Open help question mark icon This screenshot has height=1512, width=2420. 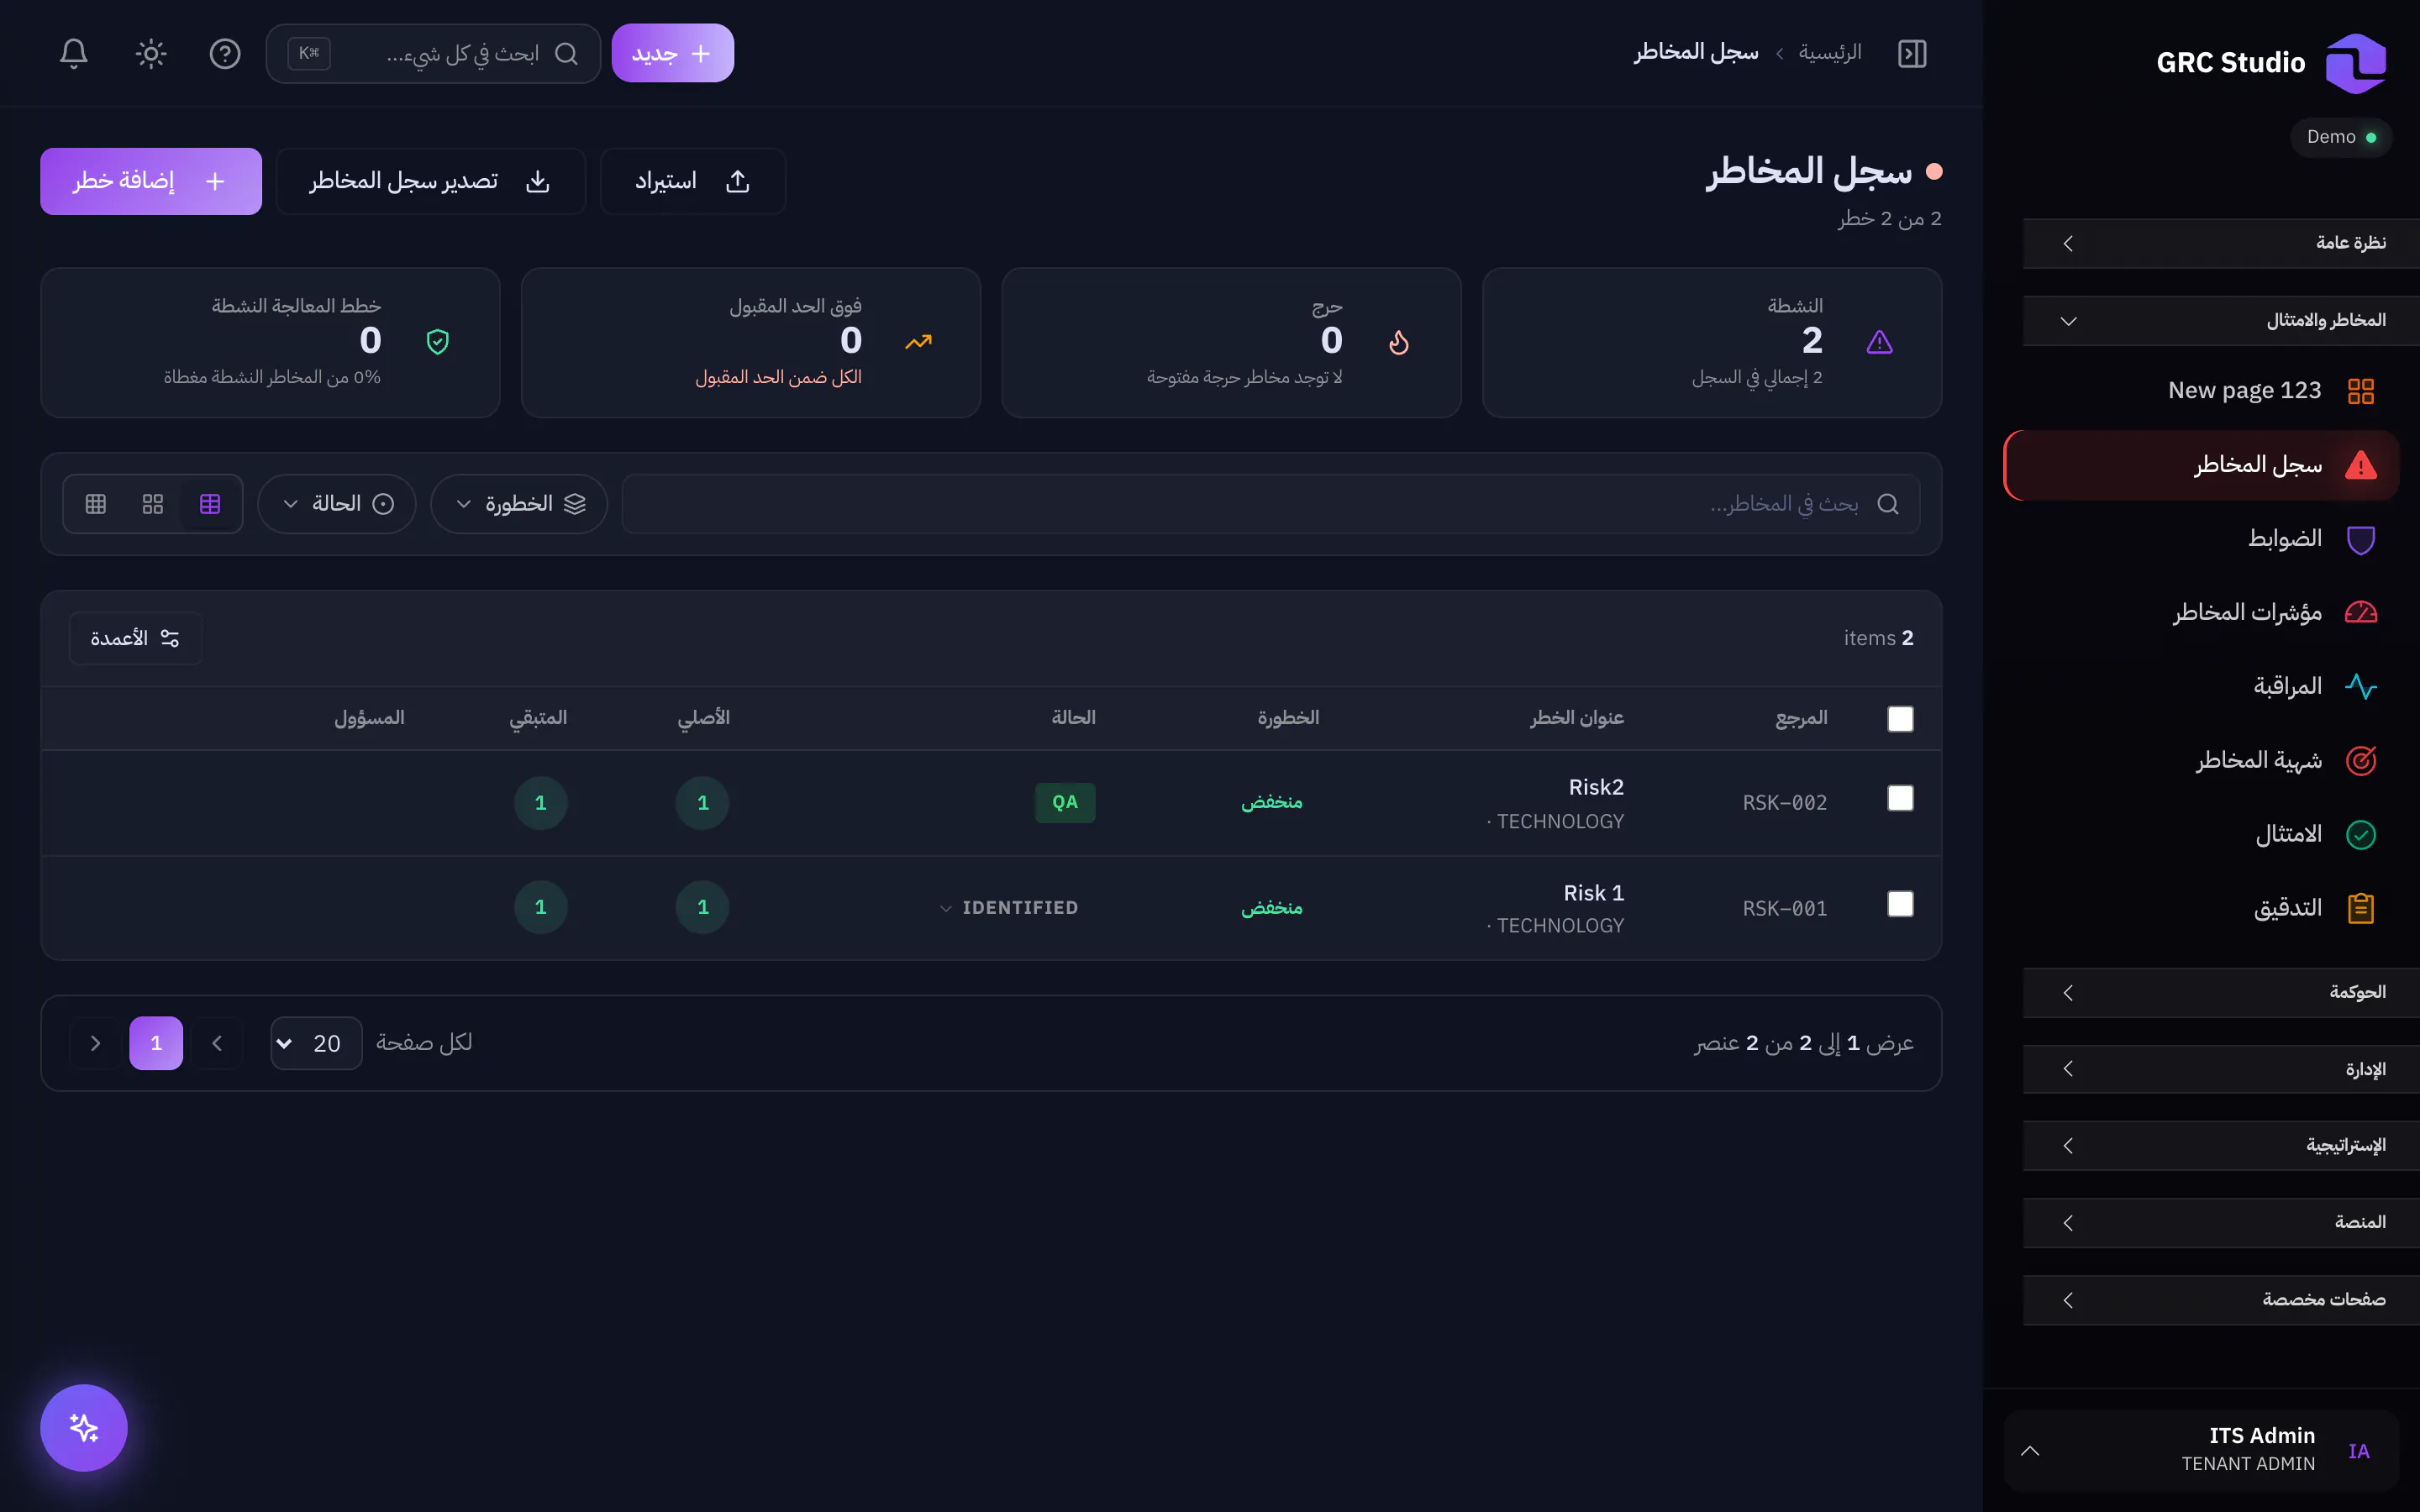(225, 53)
